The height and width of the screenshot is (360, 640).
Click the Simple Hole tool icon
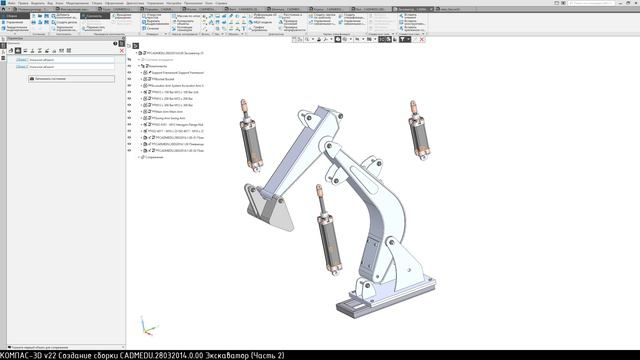[x=144, y=16]
